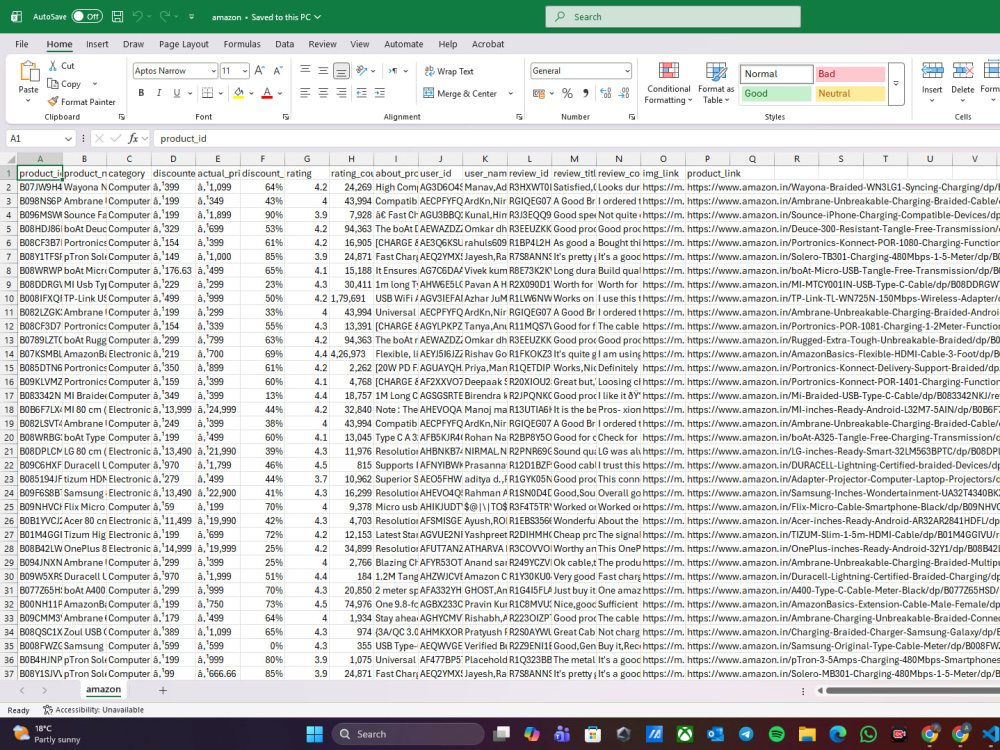Image resolution: width=1000 pixels, height=750 pixels.
Task: Apply the Bad cell style
Action: pos(849,74)
